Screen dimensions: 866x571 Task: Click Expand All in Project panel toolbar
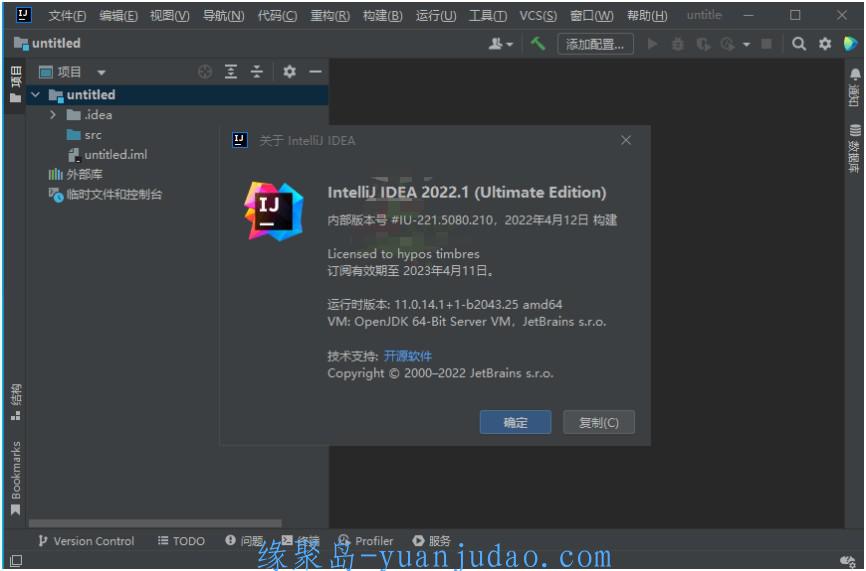[x=231, y=72]
